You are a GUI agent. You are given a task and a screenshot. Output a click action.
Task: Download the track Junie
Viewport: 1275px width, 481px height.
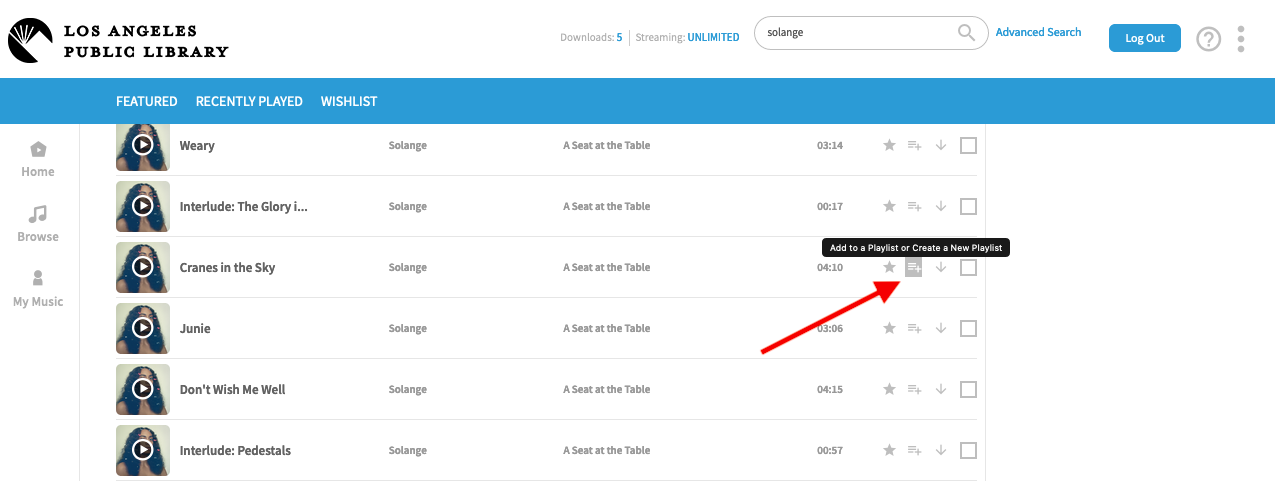click(x=940, y=329)
